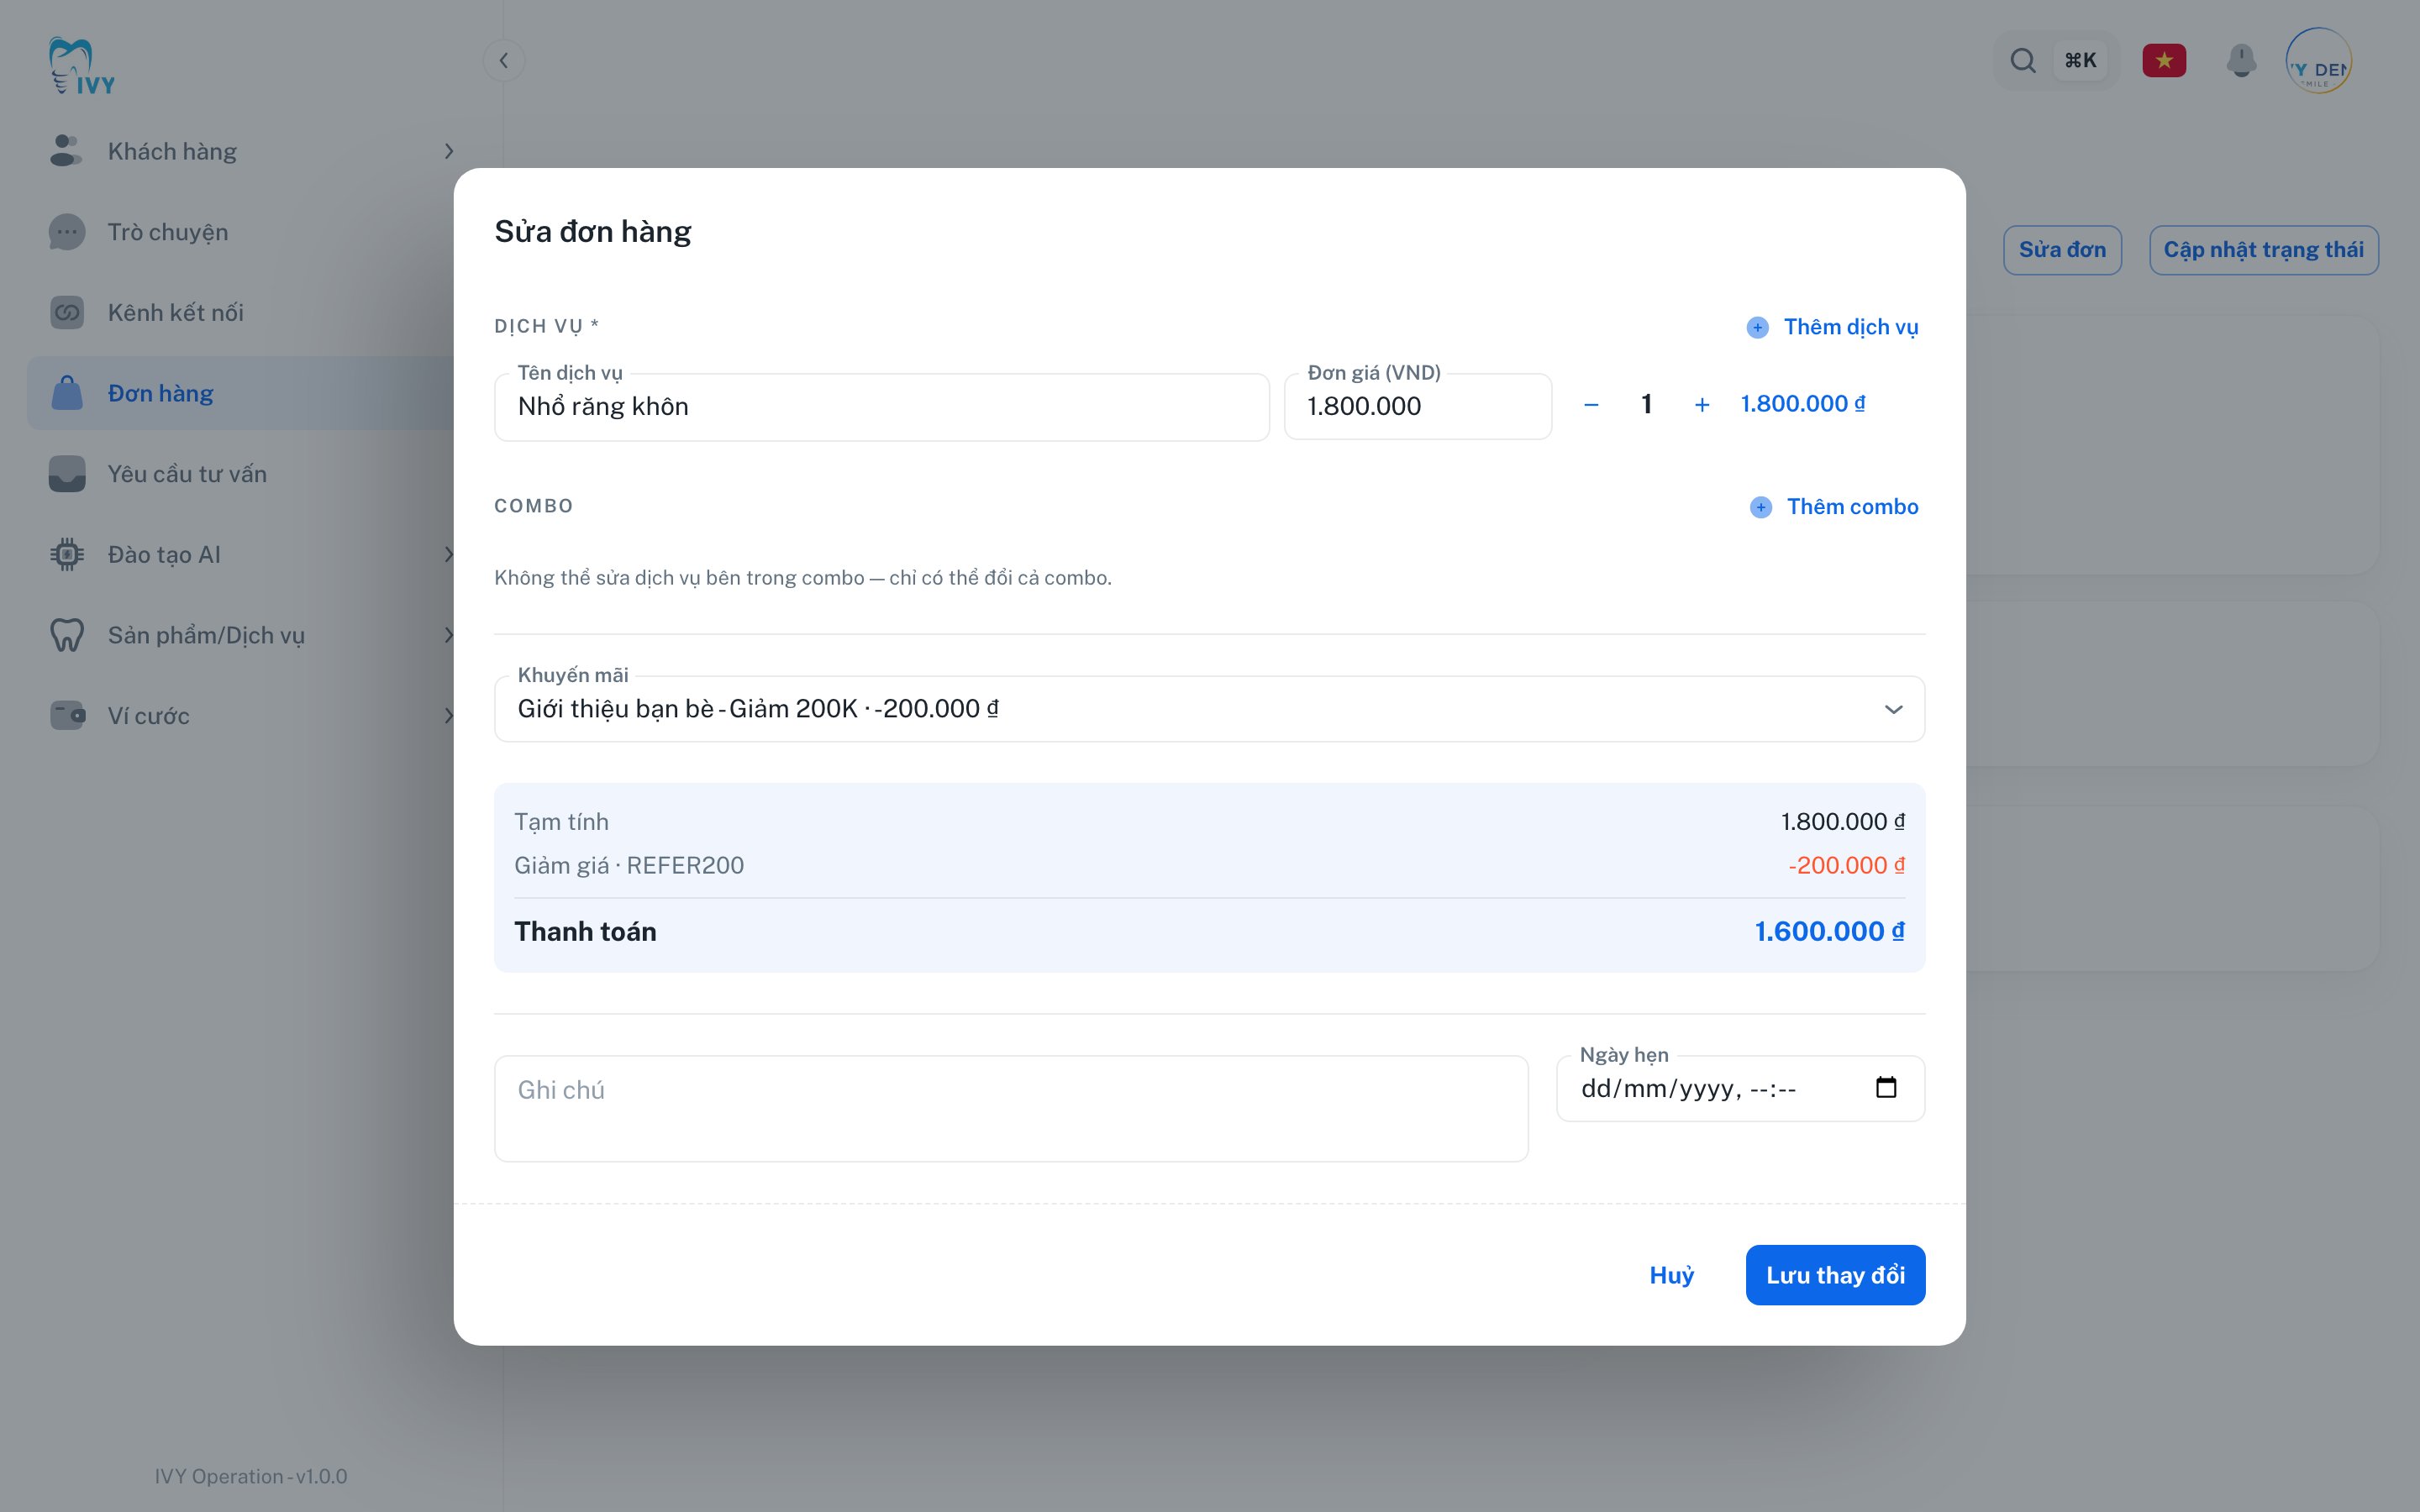Click Thêm dịch vụ link
Viewport: 2420px width, 1512px height.
pos(1851,328)
